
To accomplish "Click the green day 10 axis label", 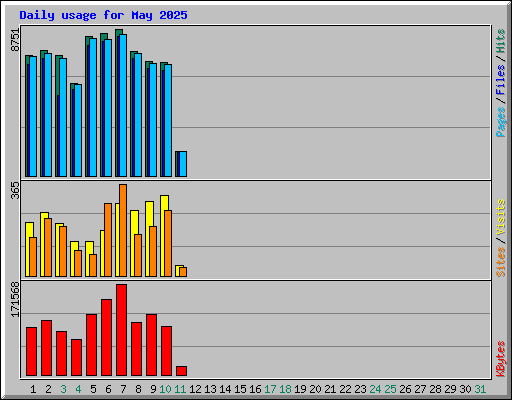I will coord(165,389).
